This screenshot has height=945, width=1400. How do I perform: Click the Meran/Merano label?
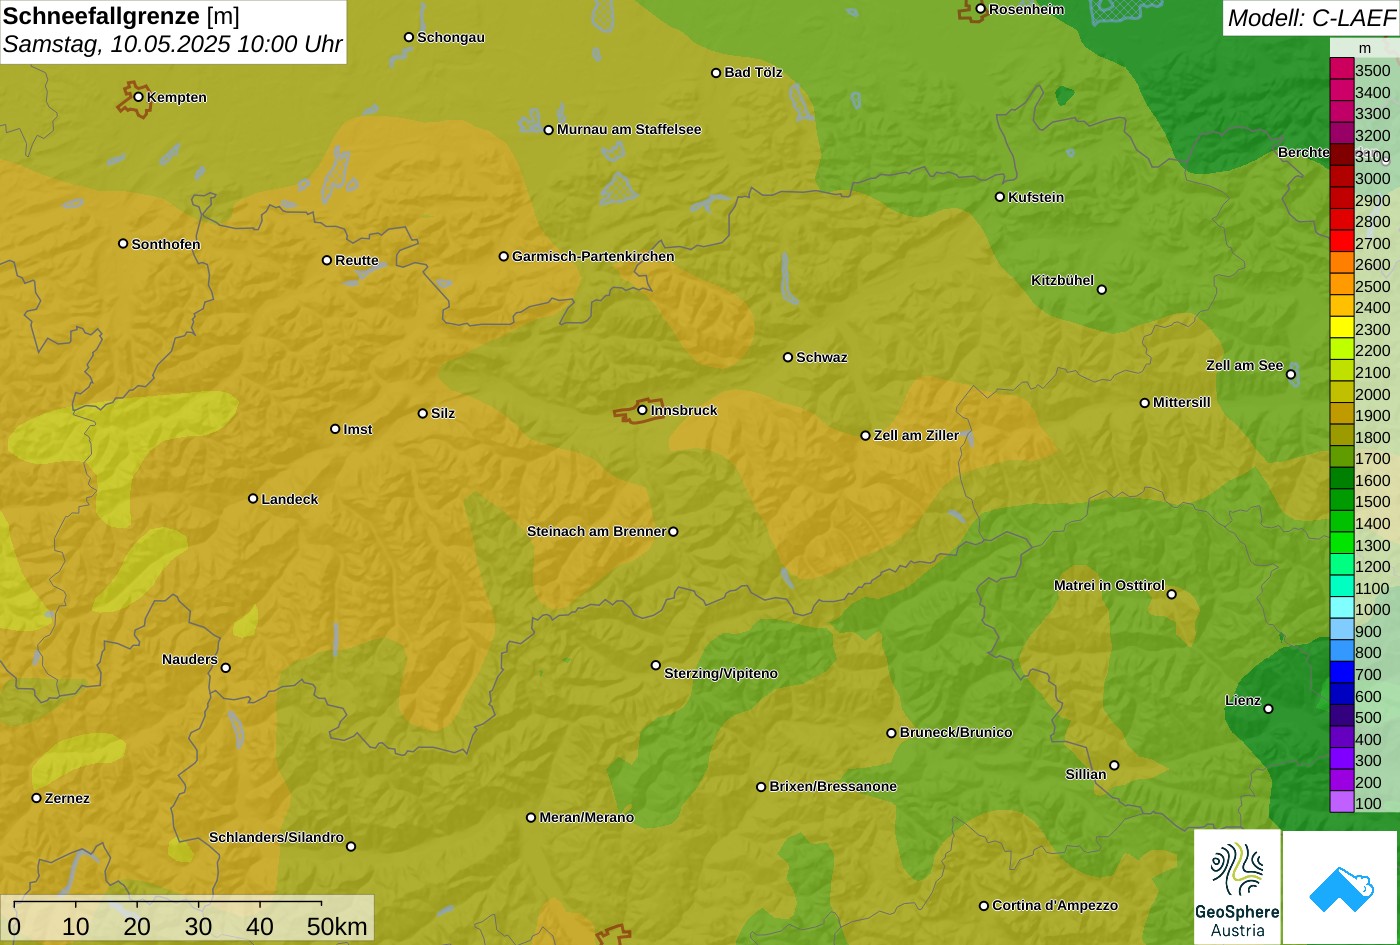tap(587, 817)
